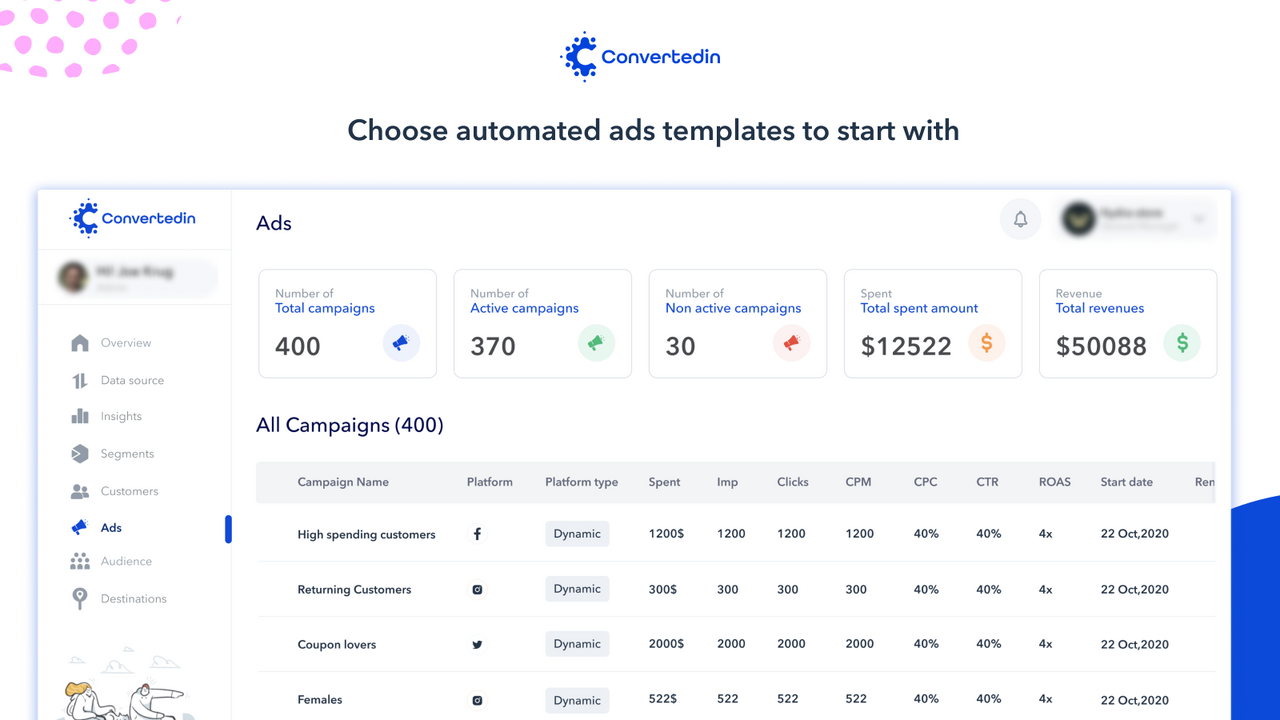Click the Instagram icon in the Females row
The height and width of the screenshot is (720, 1280).
477,700
